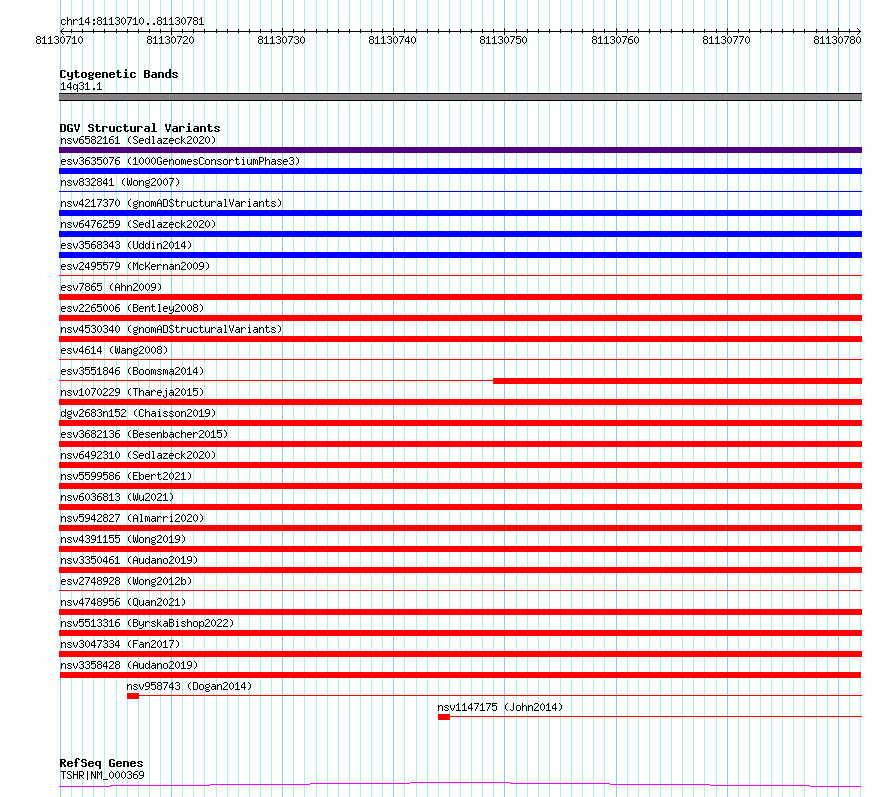Open variant esv3635076 (1000GenomesConsortiumPhase3)
This screenshot has width=890, height=797.
coord(180,161)
